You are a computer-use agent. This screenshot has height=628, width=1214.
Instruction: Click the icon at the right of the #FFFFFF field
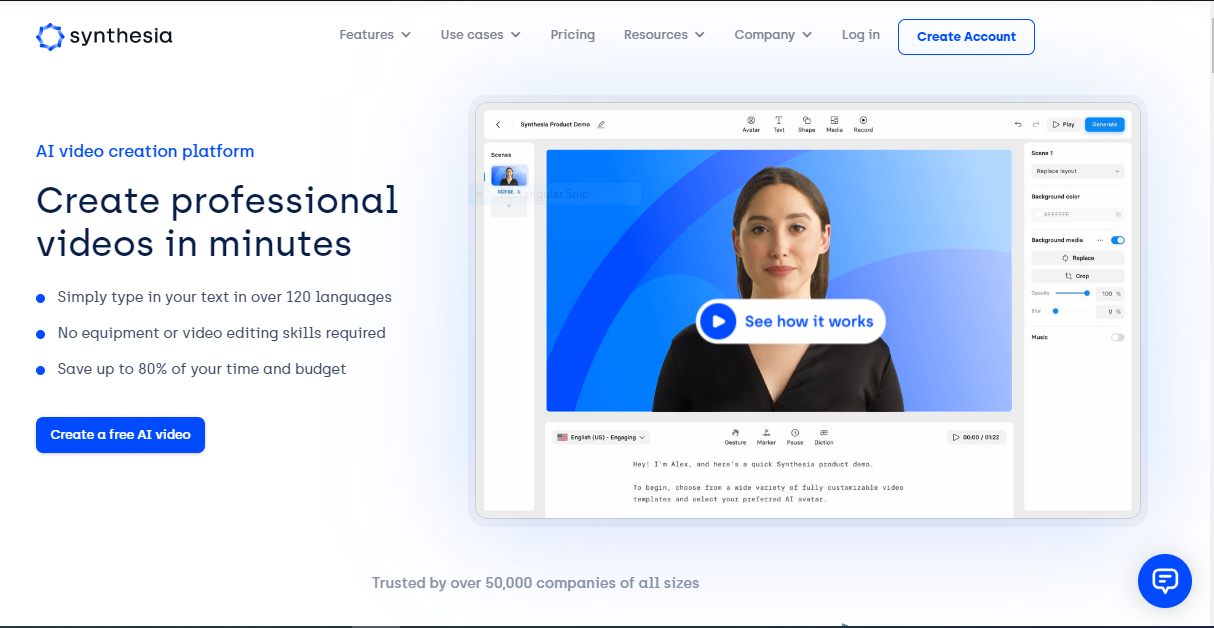click(1118, 214)
